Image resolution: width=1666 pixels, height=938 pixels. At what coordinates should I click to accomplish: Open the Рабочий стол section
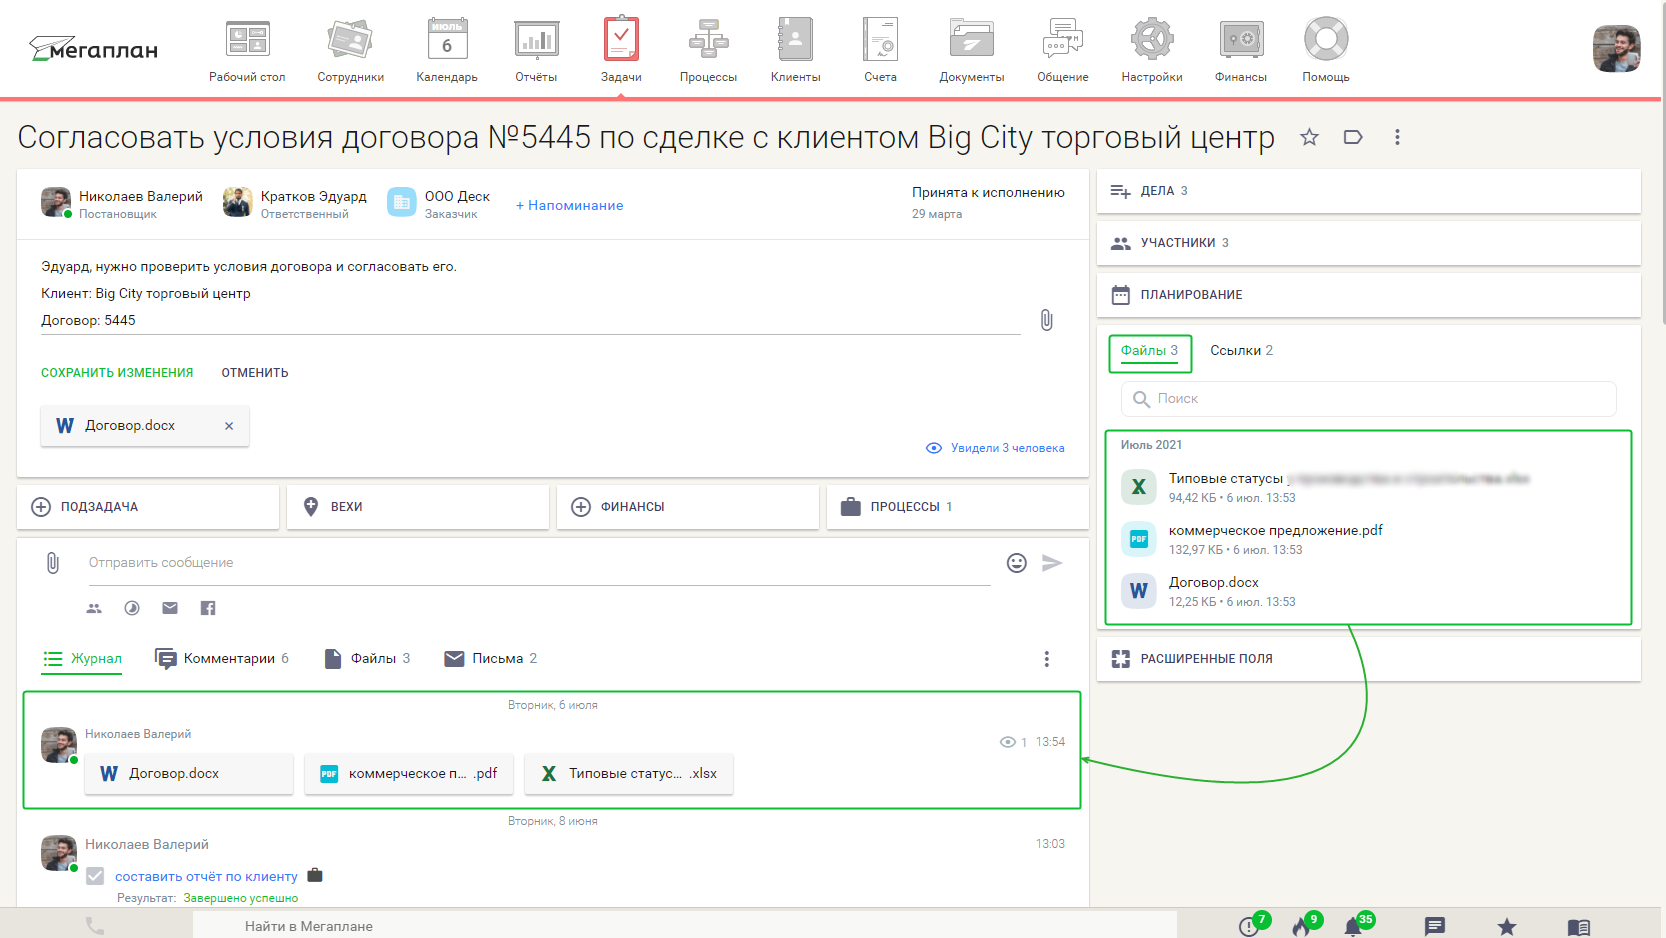click(247, 51)
